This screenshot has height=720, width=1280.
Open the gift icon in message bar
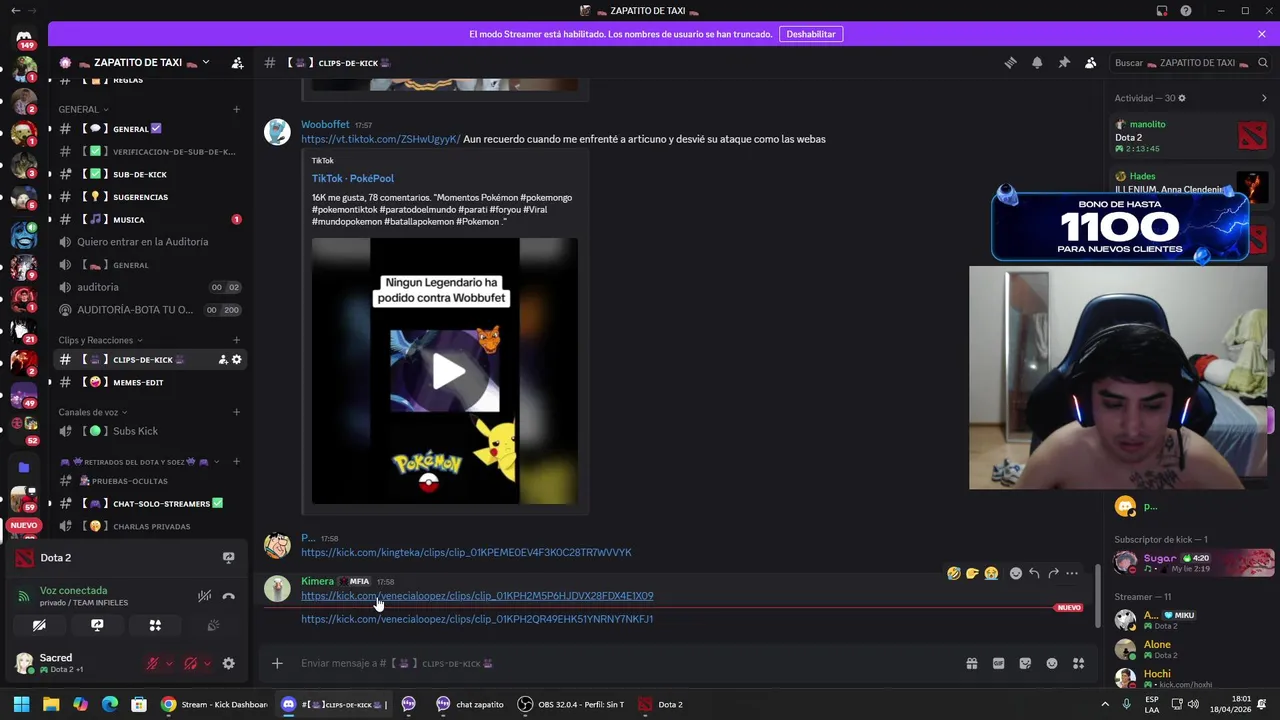[971, 663]
